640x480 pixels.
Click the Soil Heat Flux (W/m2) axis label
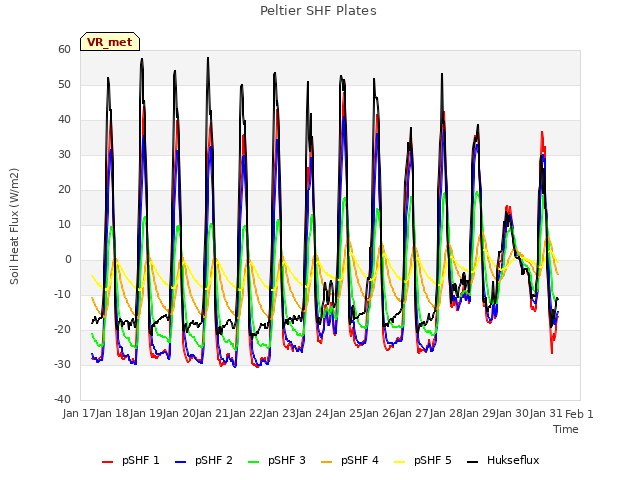[x=14, y=226]
